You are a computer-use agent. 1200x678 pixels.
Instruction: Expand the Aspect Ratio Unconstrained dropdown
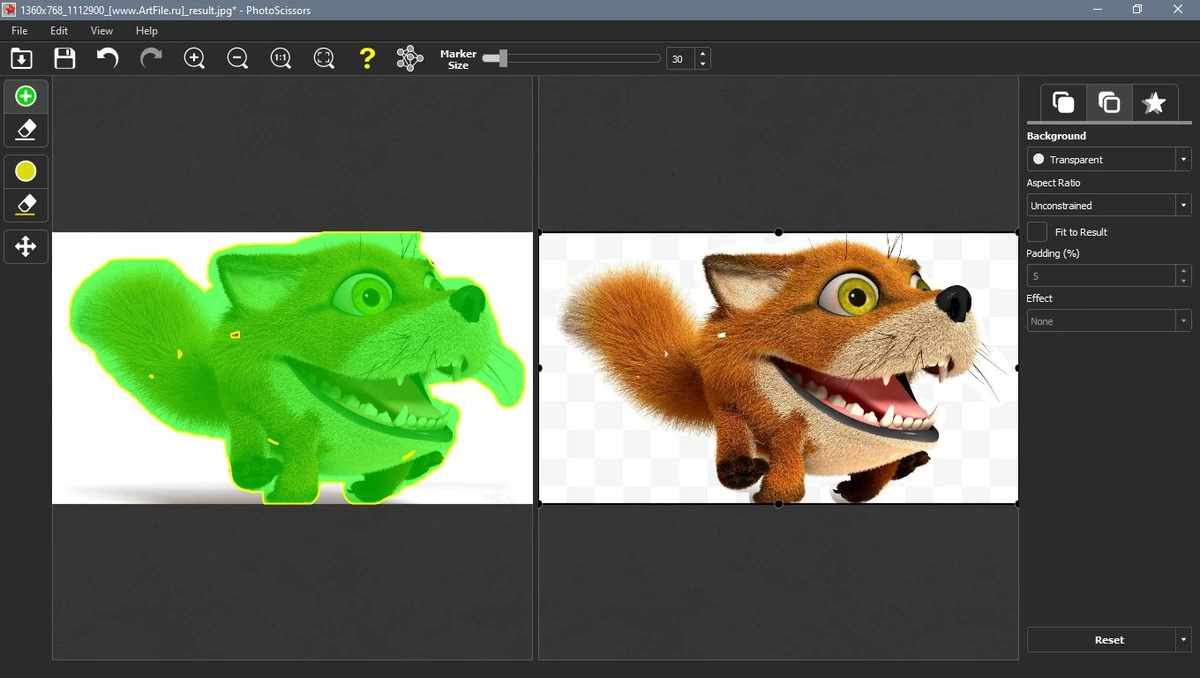[x=1183, y=205]
